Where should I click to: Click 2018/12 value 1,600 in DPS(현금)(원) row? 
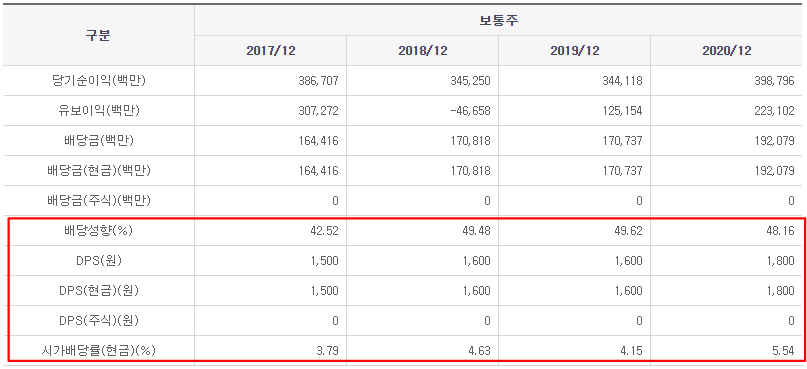click(477, 290)
